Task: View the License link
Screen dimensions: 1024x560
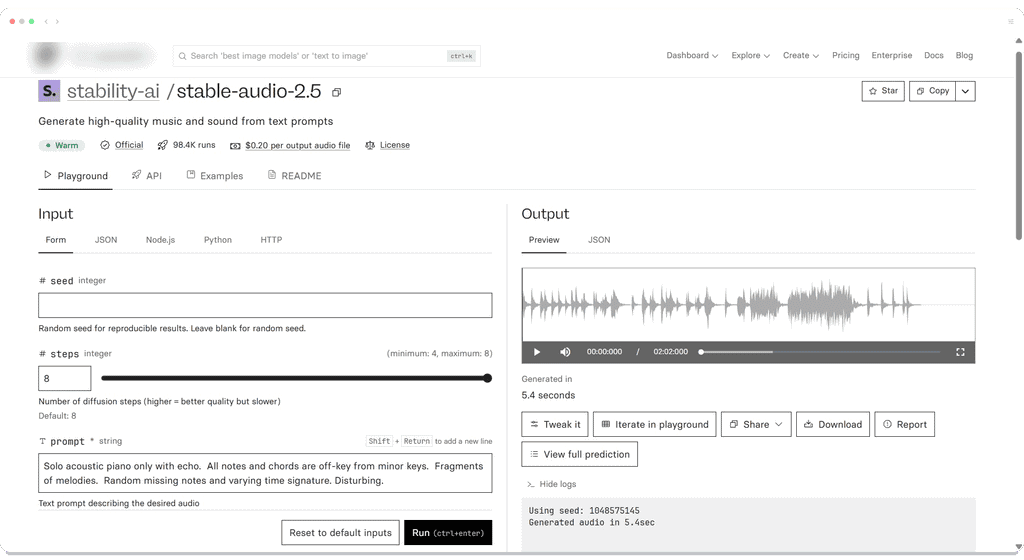Action: click(394, 145)
